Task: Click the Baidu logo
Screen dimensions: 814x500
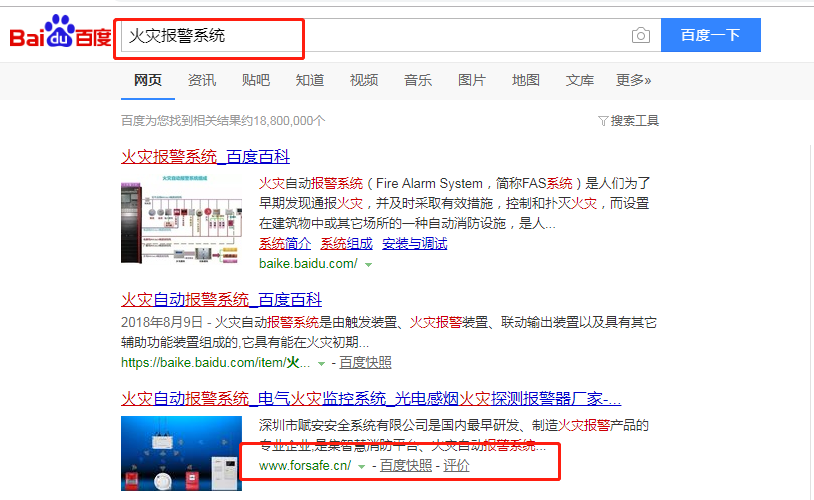Action: click(x=60, y=31)
